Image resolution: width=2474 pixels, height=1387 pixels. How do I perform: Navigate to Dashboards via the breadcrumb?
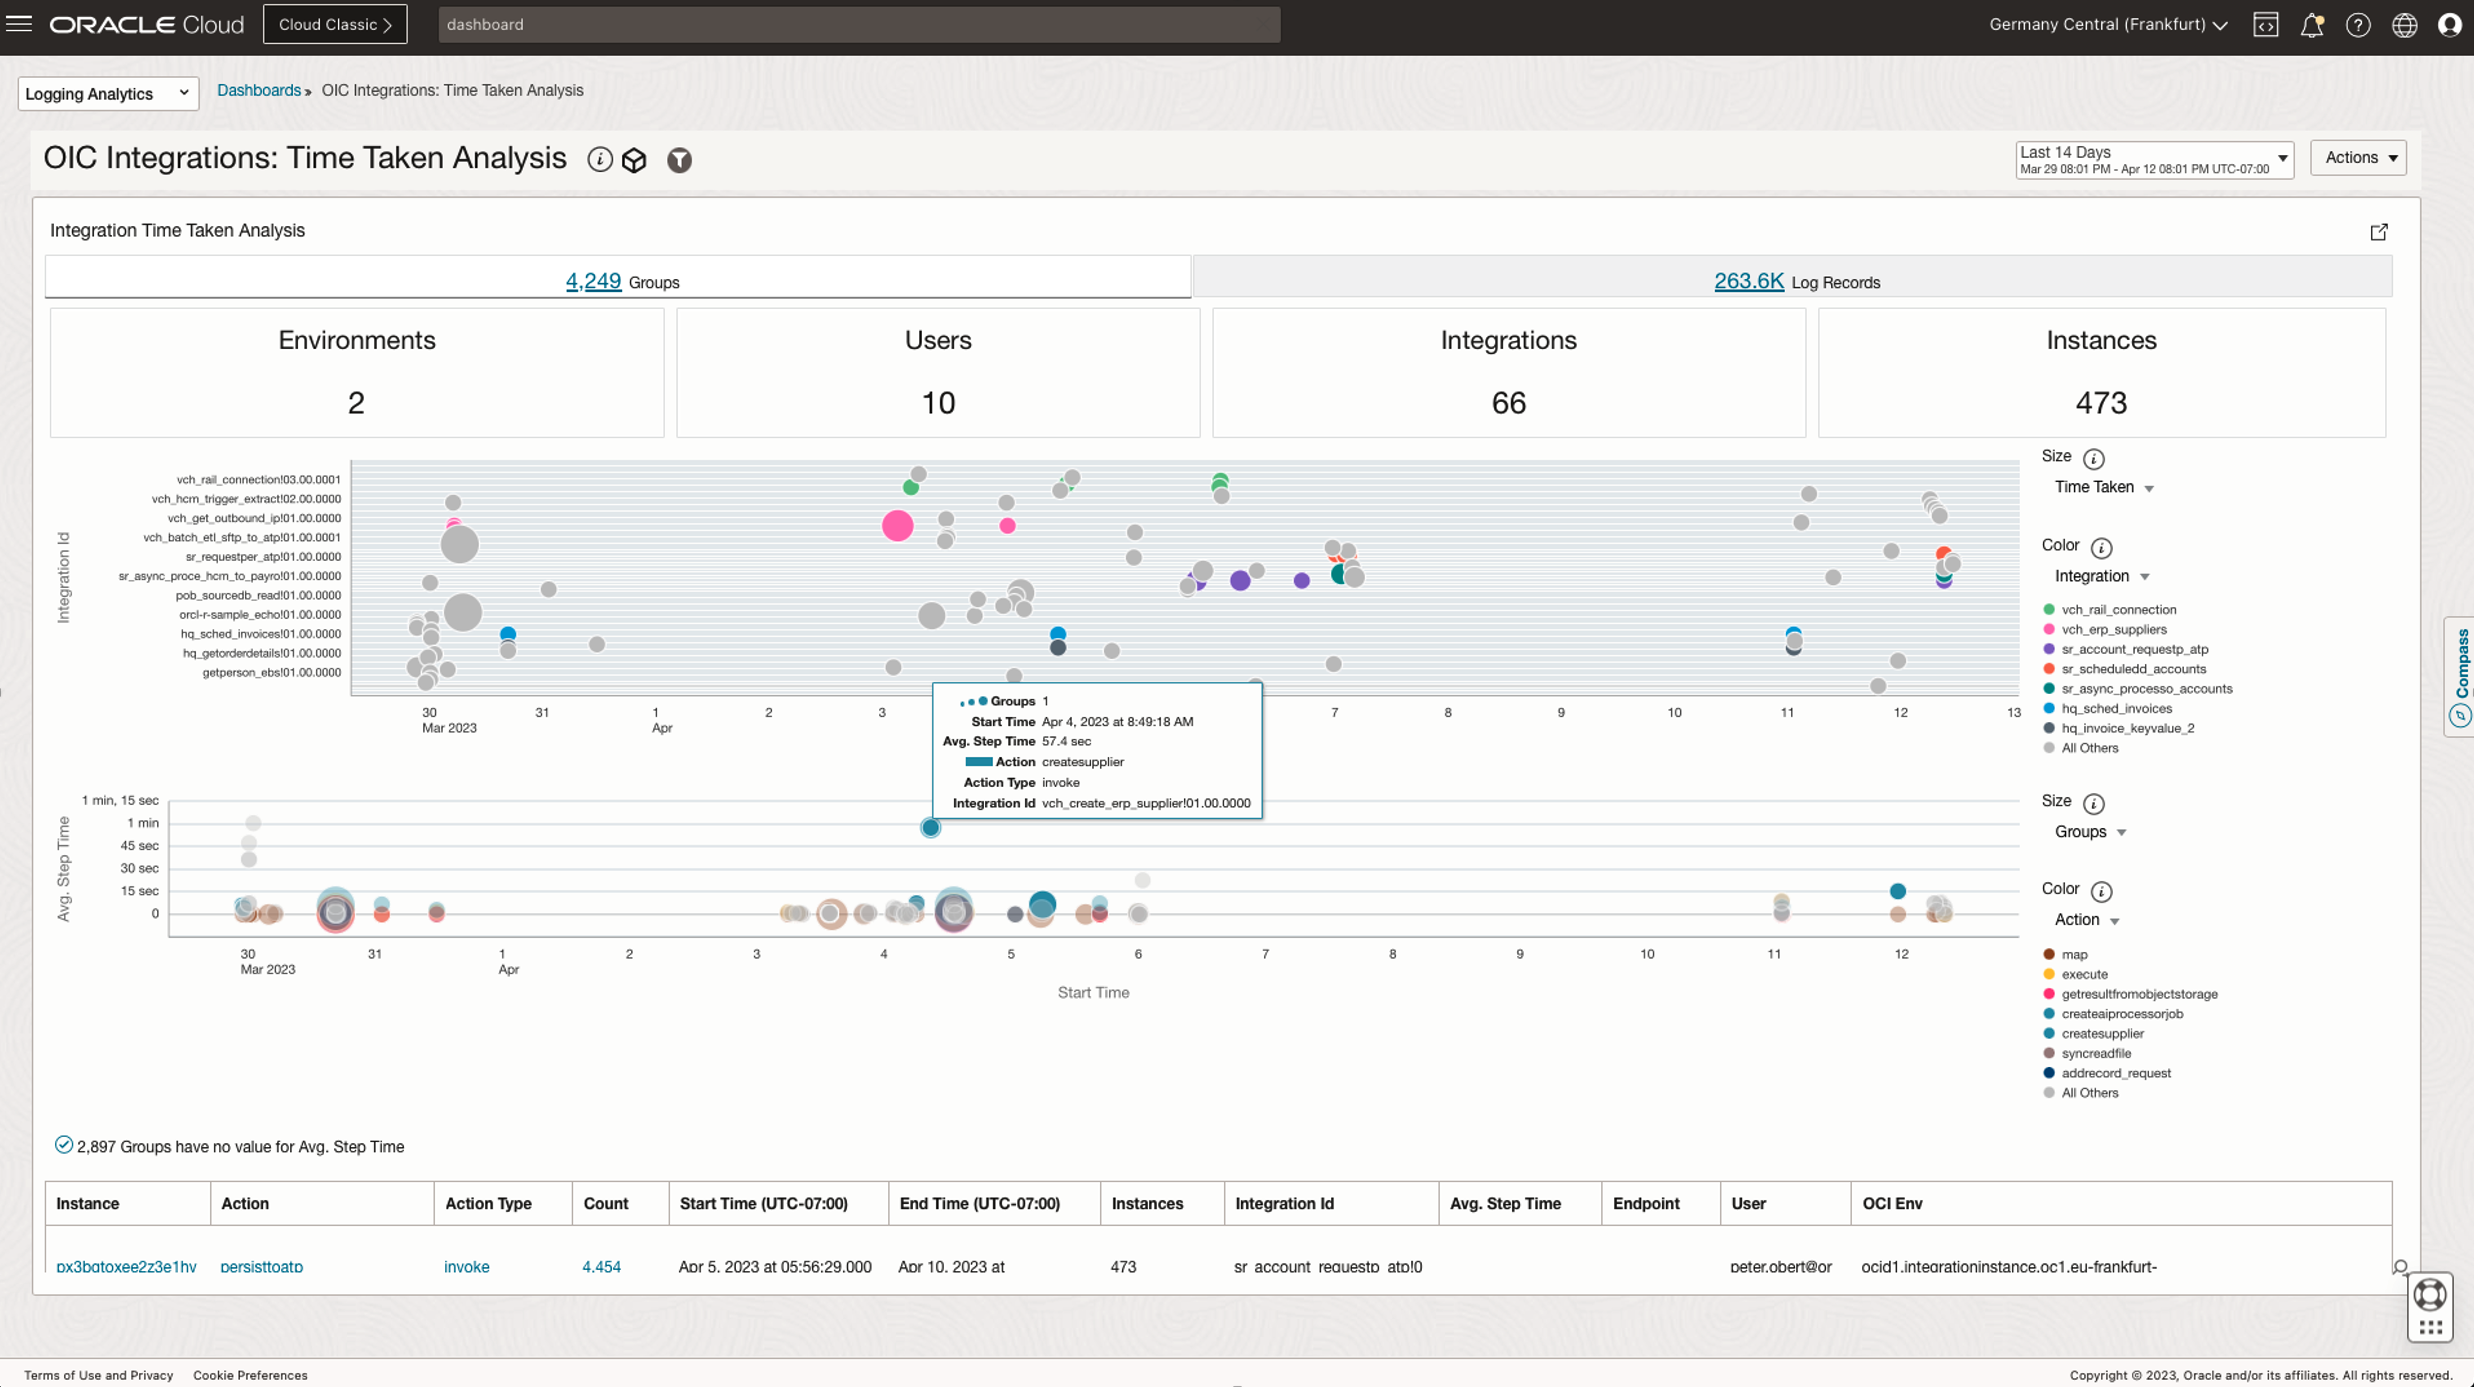pyautogui.click(x=258, y=90)
